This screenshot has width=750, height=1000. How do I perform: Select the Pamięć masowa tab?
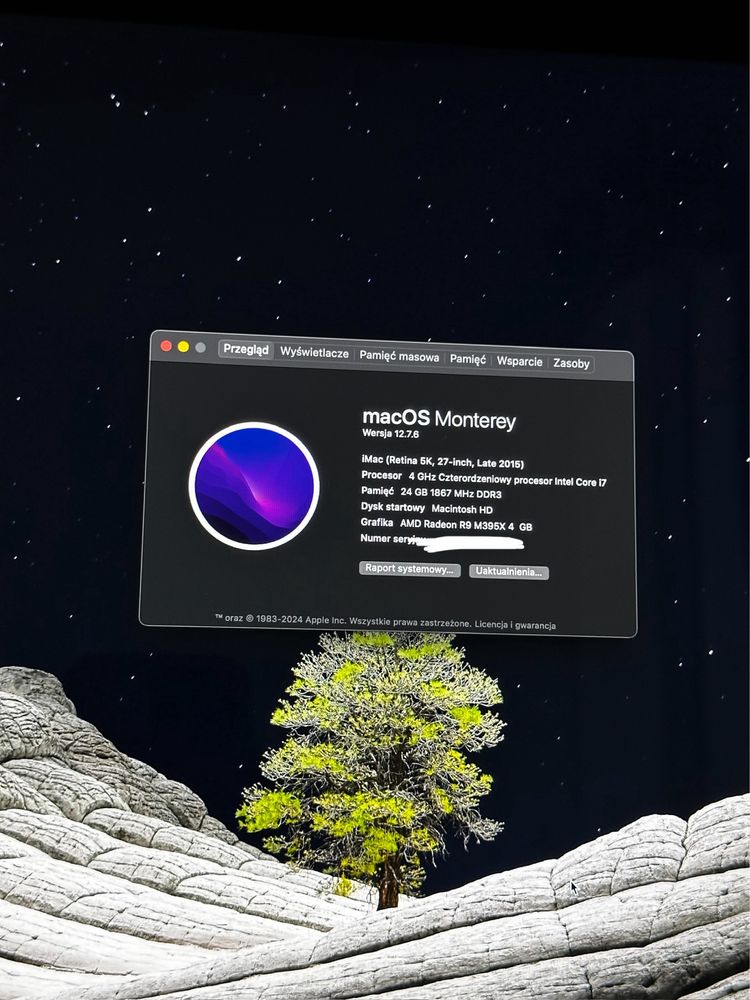399,357
